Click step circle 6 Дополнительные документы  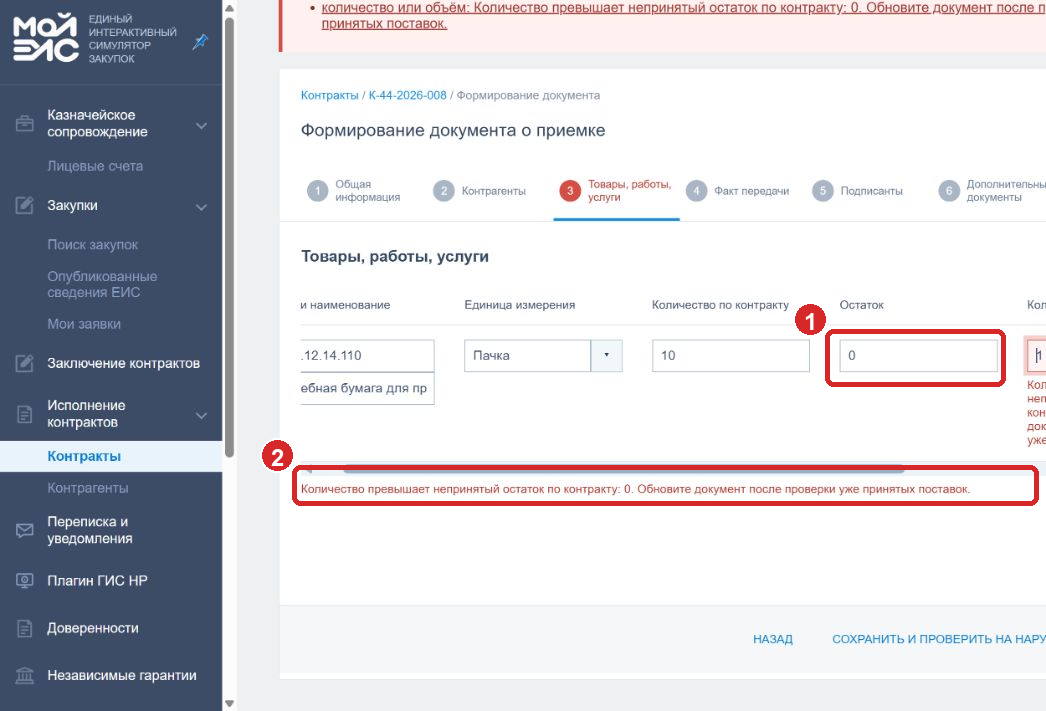coord(949,191)
